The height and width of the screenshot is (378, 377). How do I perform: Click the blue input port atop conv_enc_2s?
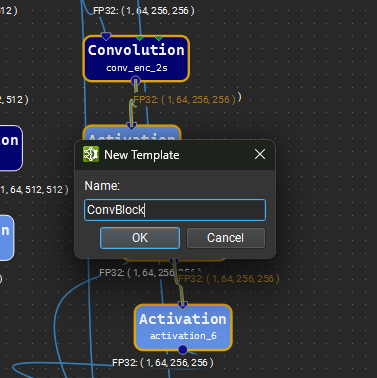[106, 36]
